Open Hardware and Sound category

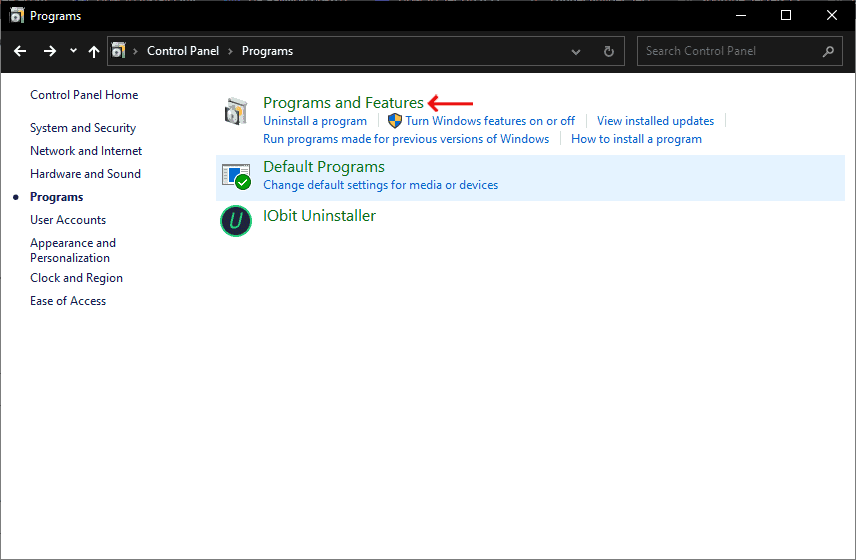(85, 174)
